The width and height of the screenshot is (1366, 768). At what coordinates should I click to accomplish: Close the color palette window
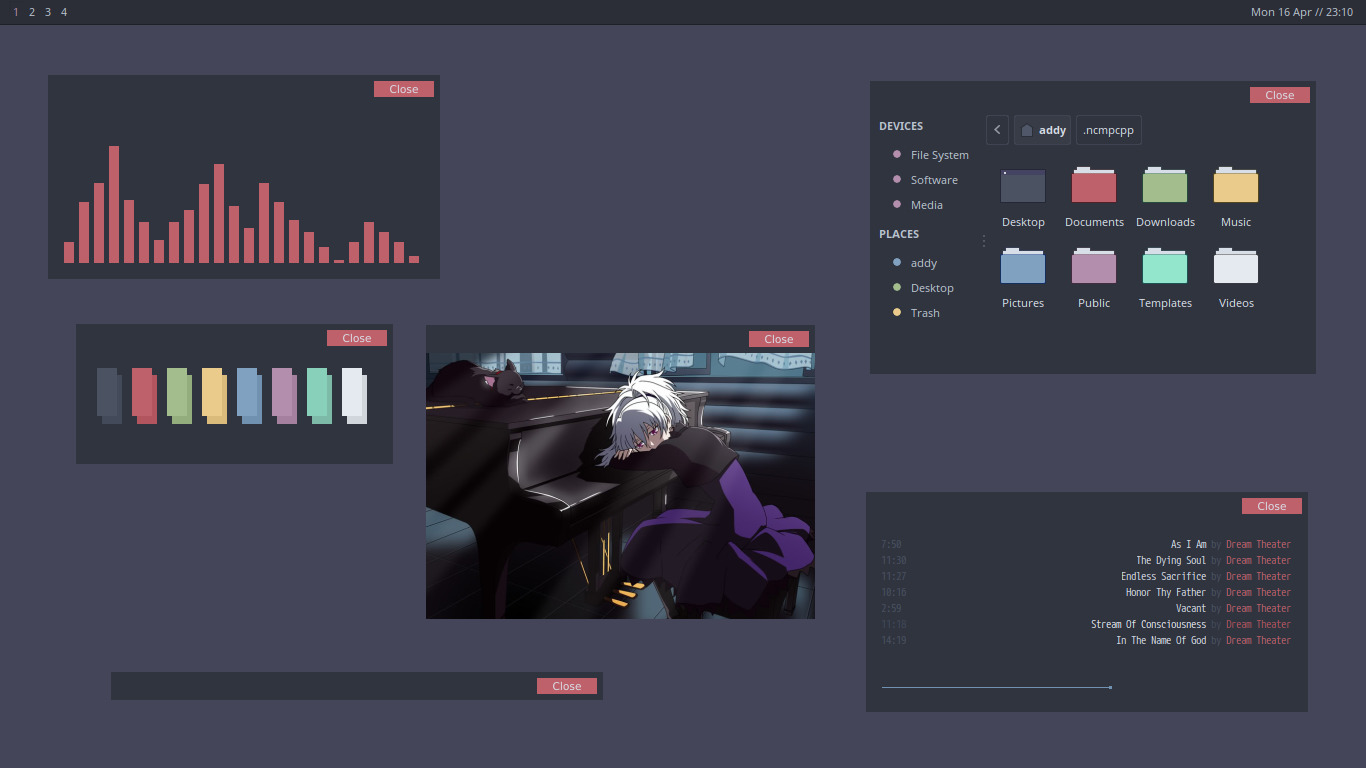pyautogui.click(x=357, y=338)
